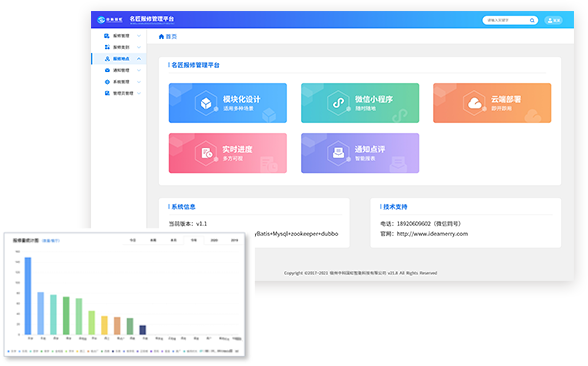This screenshot has width=588, height=366.
Task: Expand the 管理员管理 chevron
Action: tap(139, 93)
